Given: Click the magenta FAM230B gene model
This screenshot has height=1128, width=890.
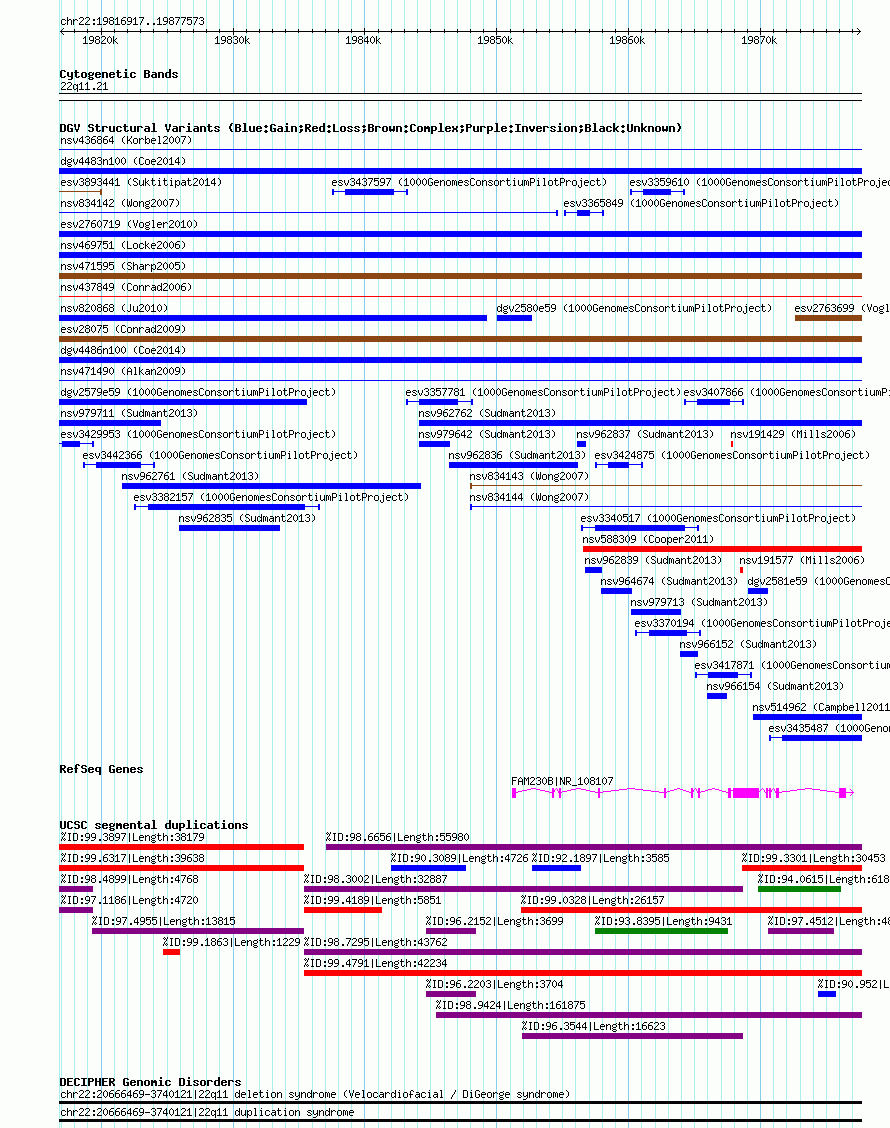Looking at the screenshot, I should tap(683, 793).
